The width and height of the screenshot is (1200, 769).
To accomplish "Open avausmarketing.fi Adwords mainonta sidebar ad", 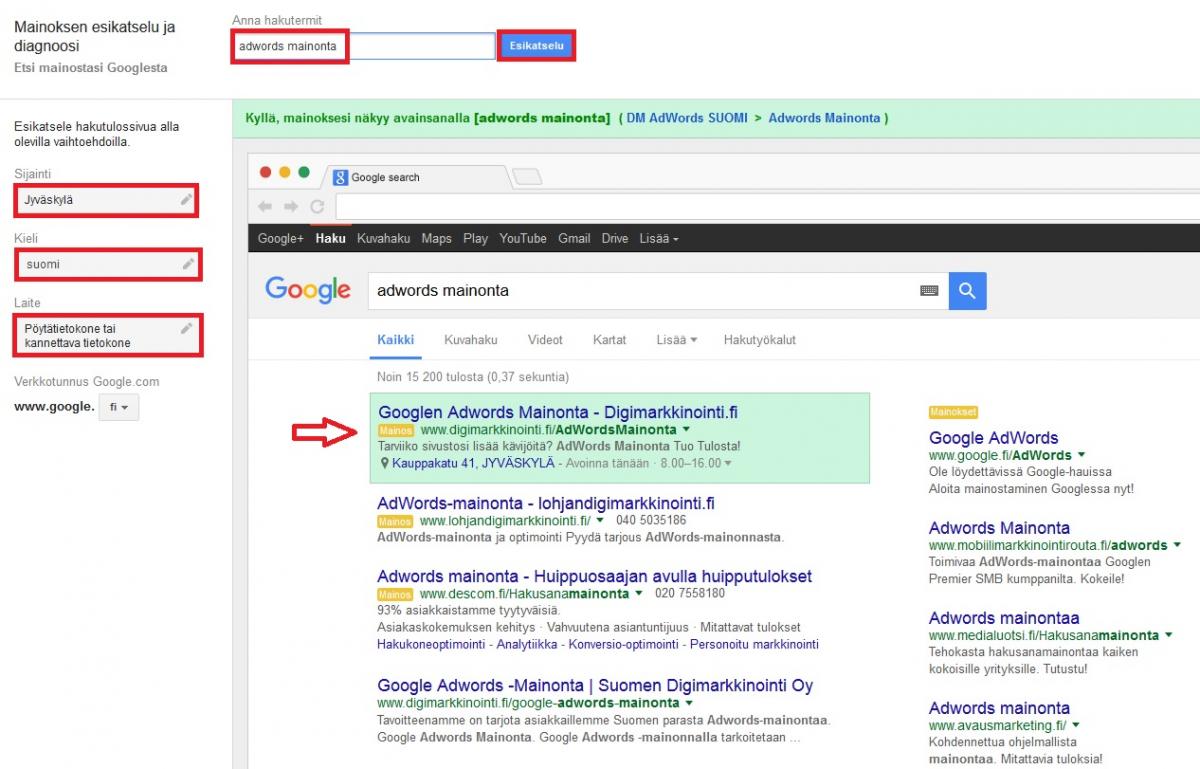I will 999,707.
